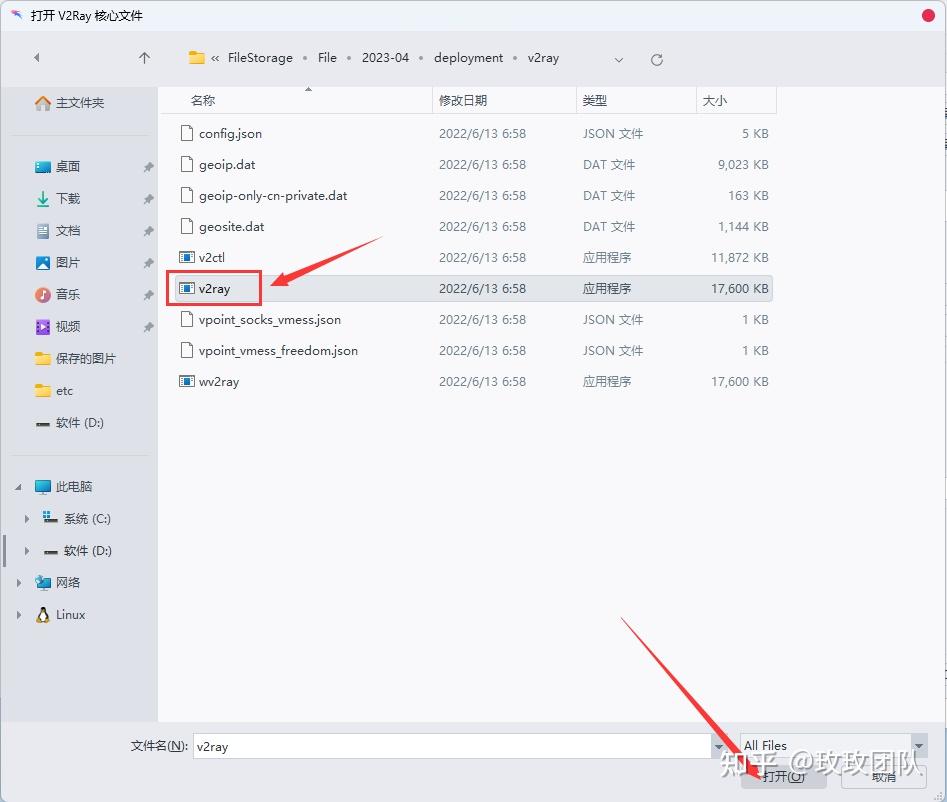Open the All Files type filter
The width and height of the screenshot is (947, 802).
833,746
